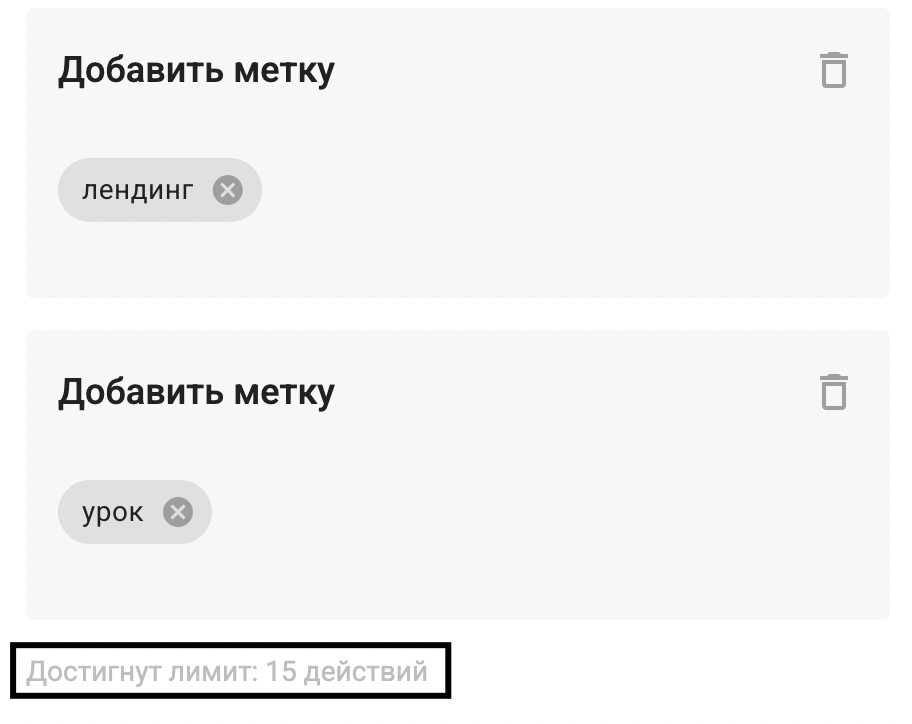Delete the first "Добавить метку" action
The width and height of the screenshot is (912, 724).
(x=833, y=71)
